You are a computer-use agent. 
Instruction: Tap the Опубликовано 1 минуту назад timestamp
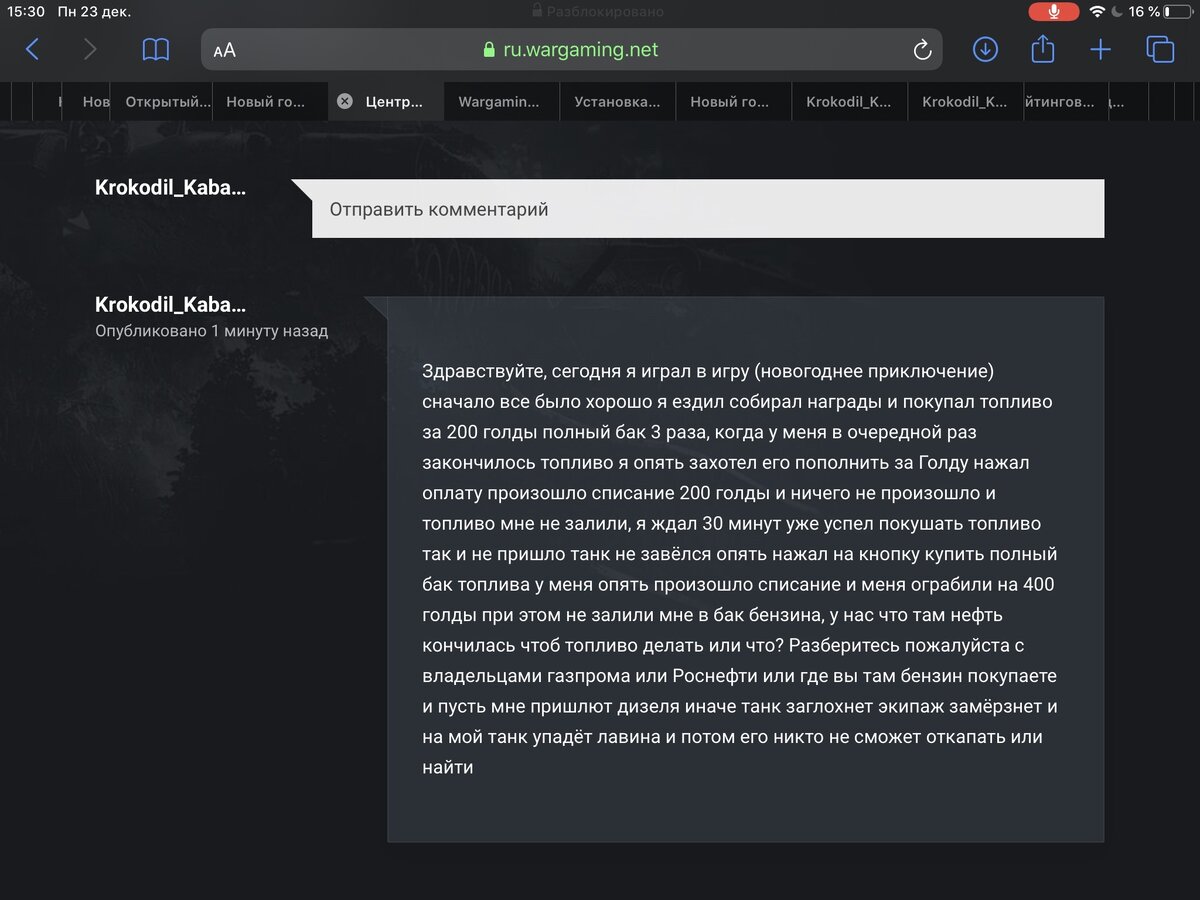211,331
